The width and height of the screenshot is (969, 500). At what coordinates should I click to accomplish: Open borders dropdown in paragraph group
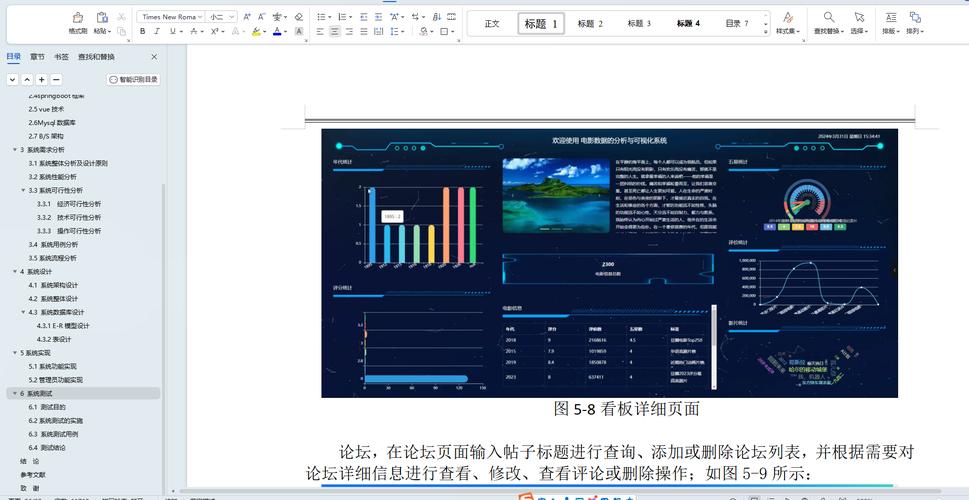tap(453, 31)
